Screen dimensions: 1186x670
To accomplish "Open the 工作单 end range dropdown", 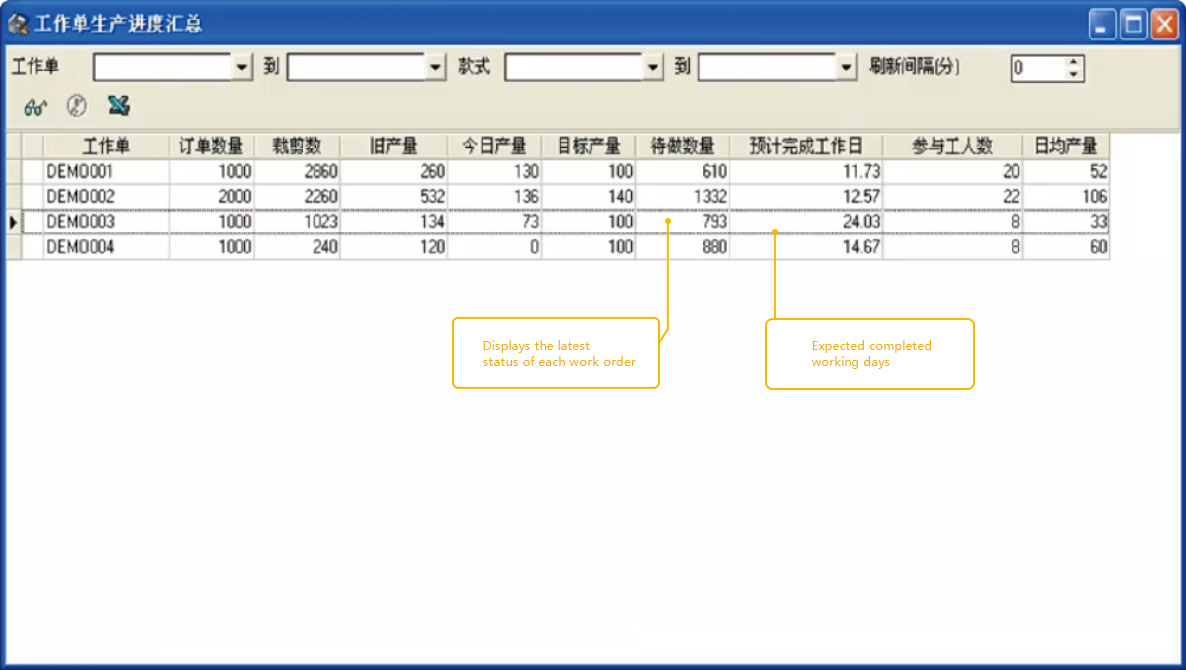I will point(436,68).
